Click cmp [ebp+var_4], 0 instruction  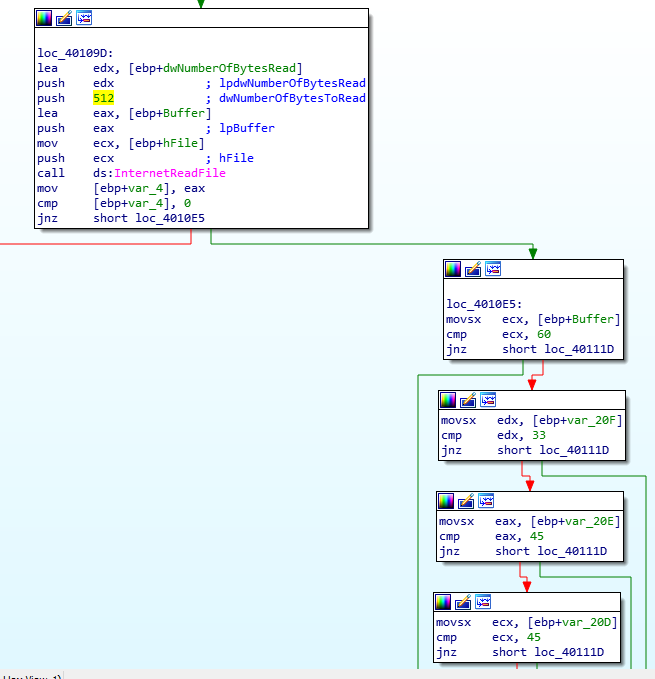(x=114, y=203)
